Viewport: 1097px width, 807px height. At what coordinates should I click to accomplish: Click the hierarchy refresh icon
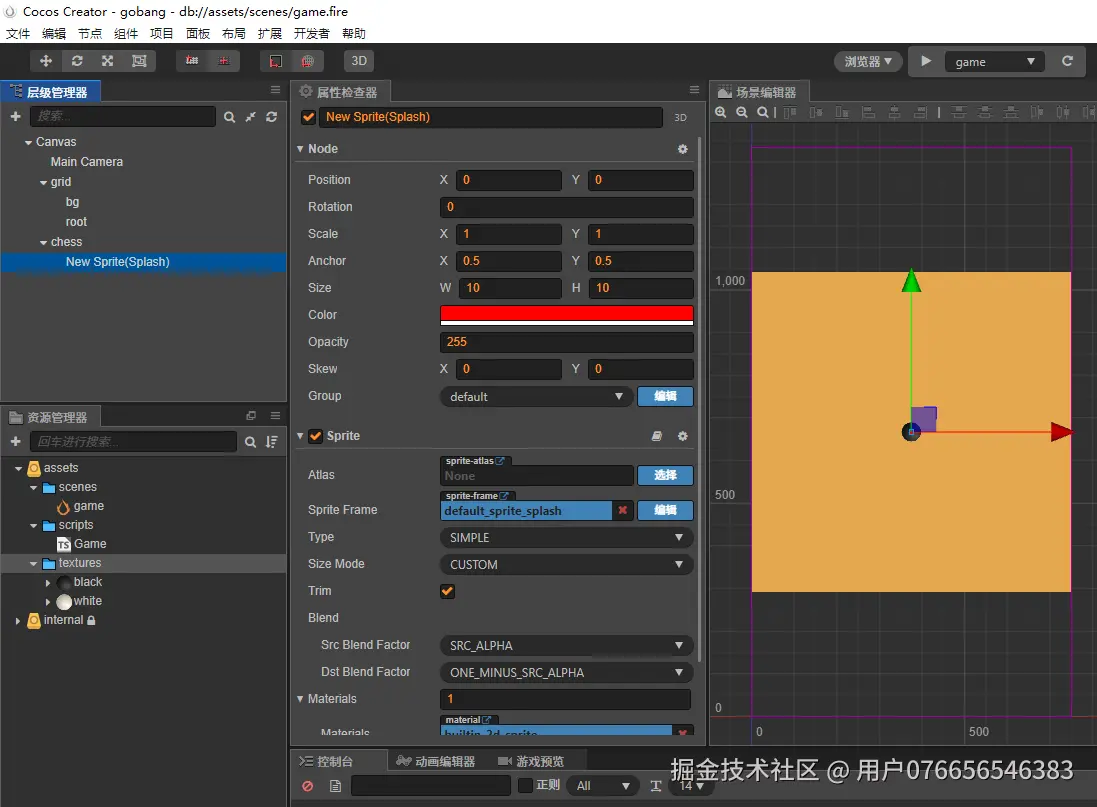coord(271,117)
